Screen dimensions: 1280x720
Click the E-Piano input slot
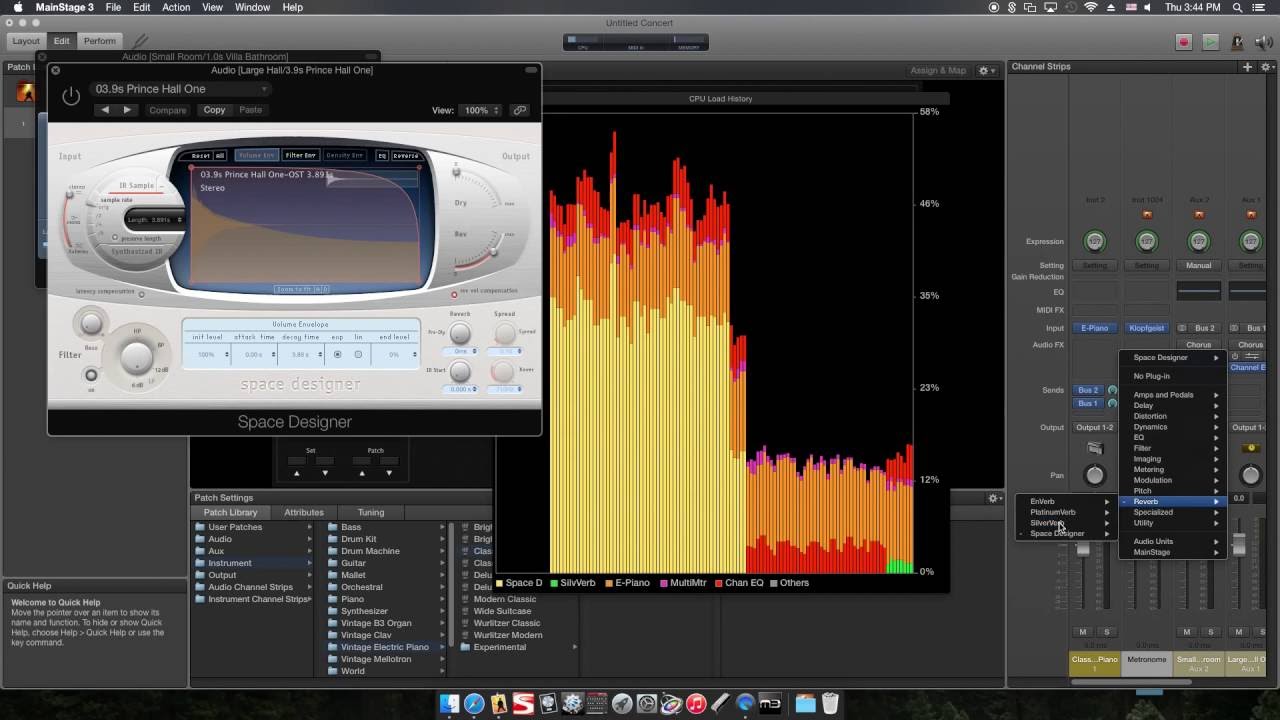click(1095, 328)
